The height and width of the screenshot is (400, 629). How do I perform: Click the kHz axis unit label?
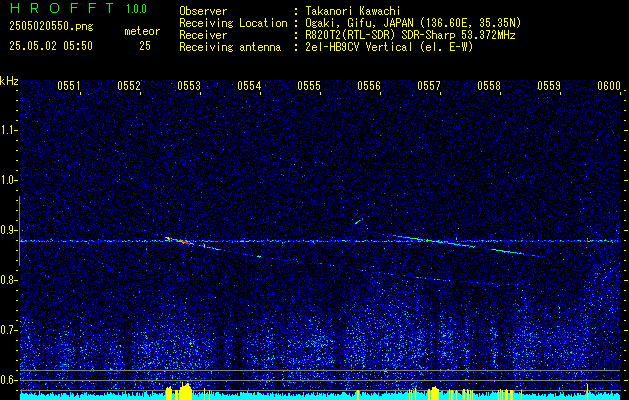pos(9,81)
